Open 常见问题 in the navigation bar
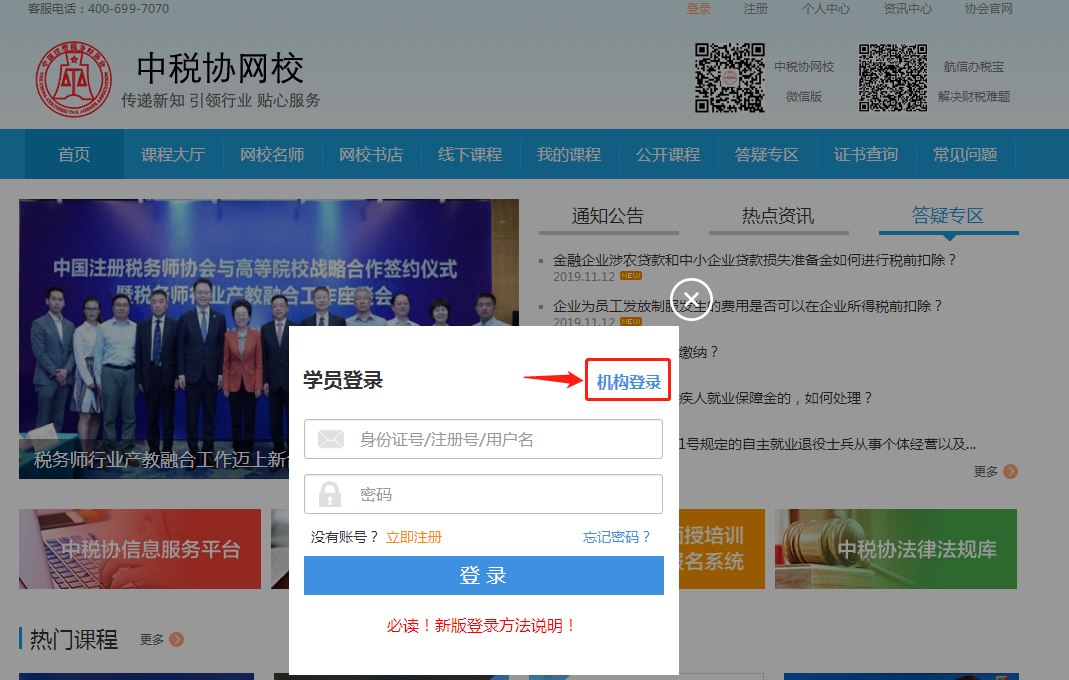1069x680 pixels. 965,155
